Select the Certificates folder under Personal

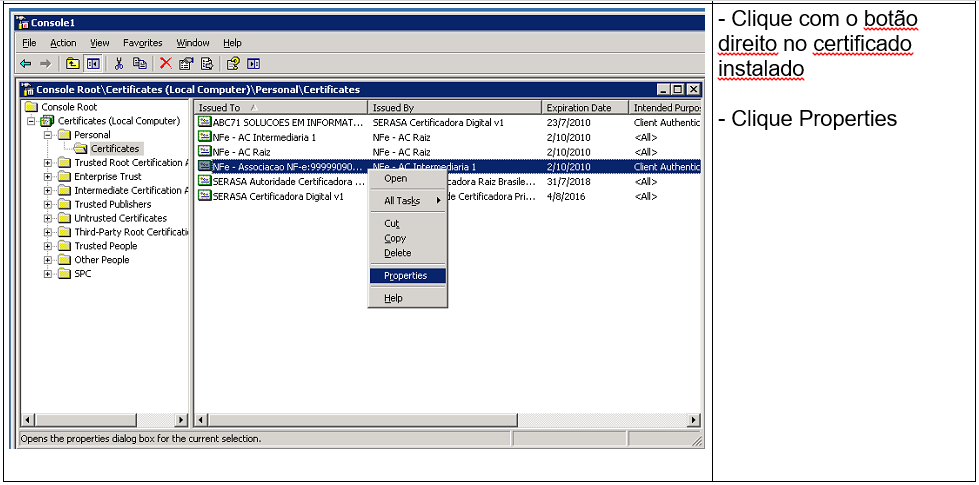[114, 149]
